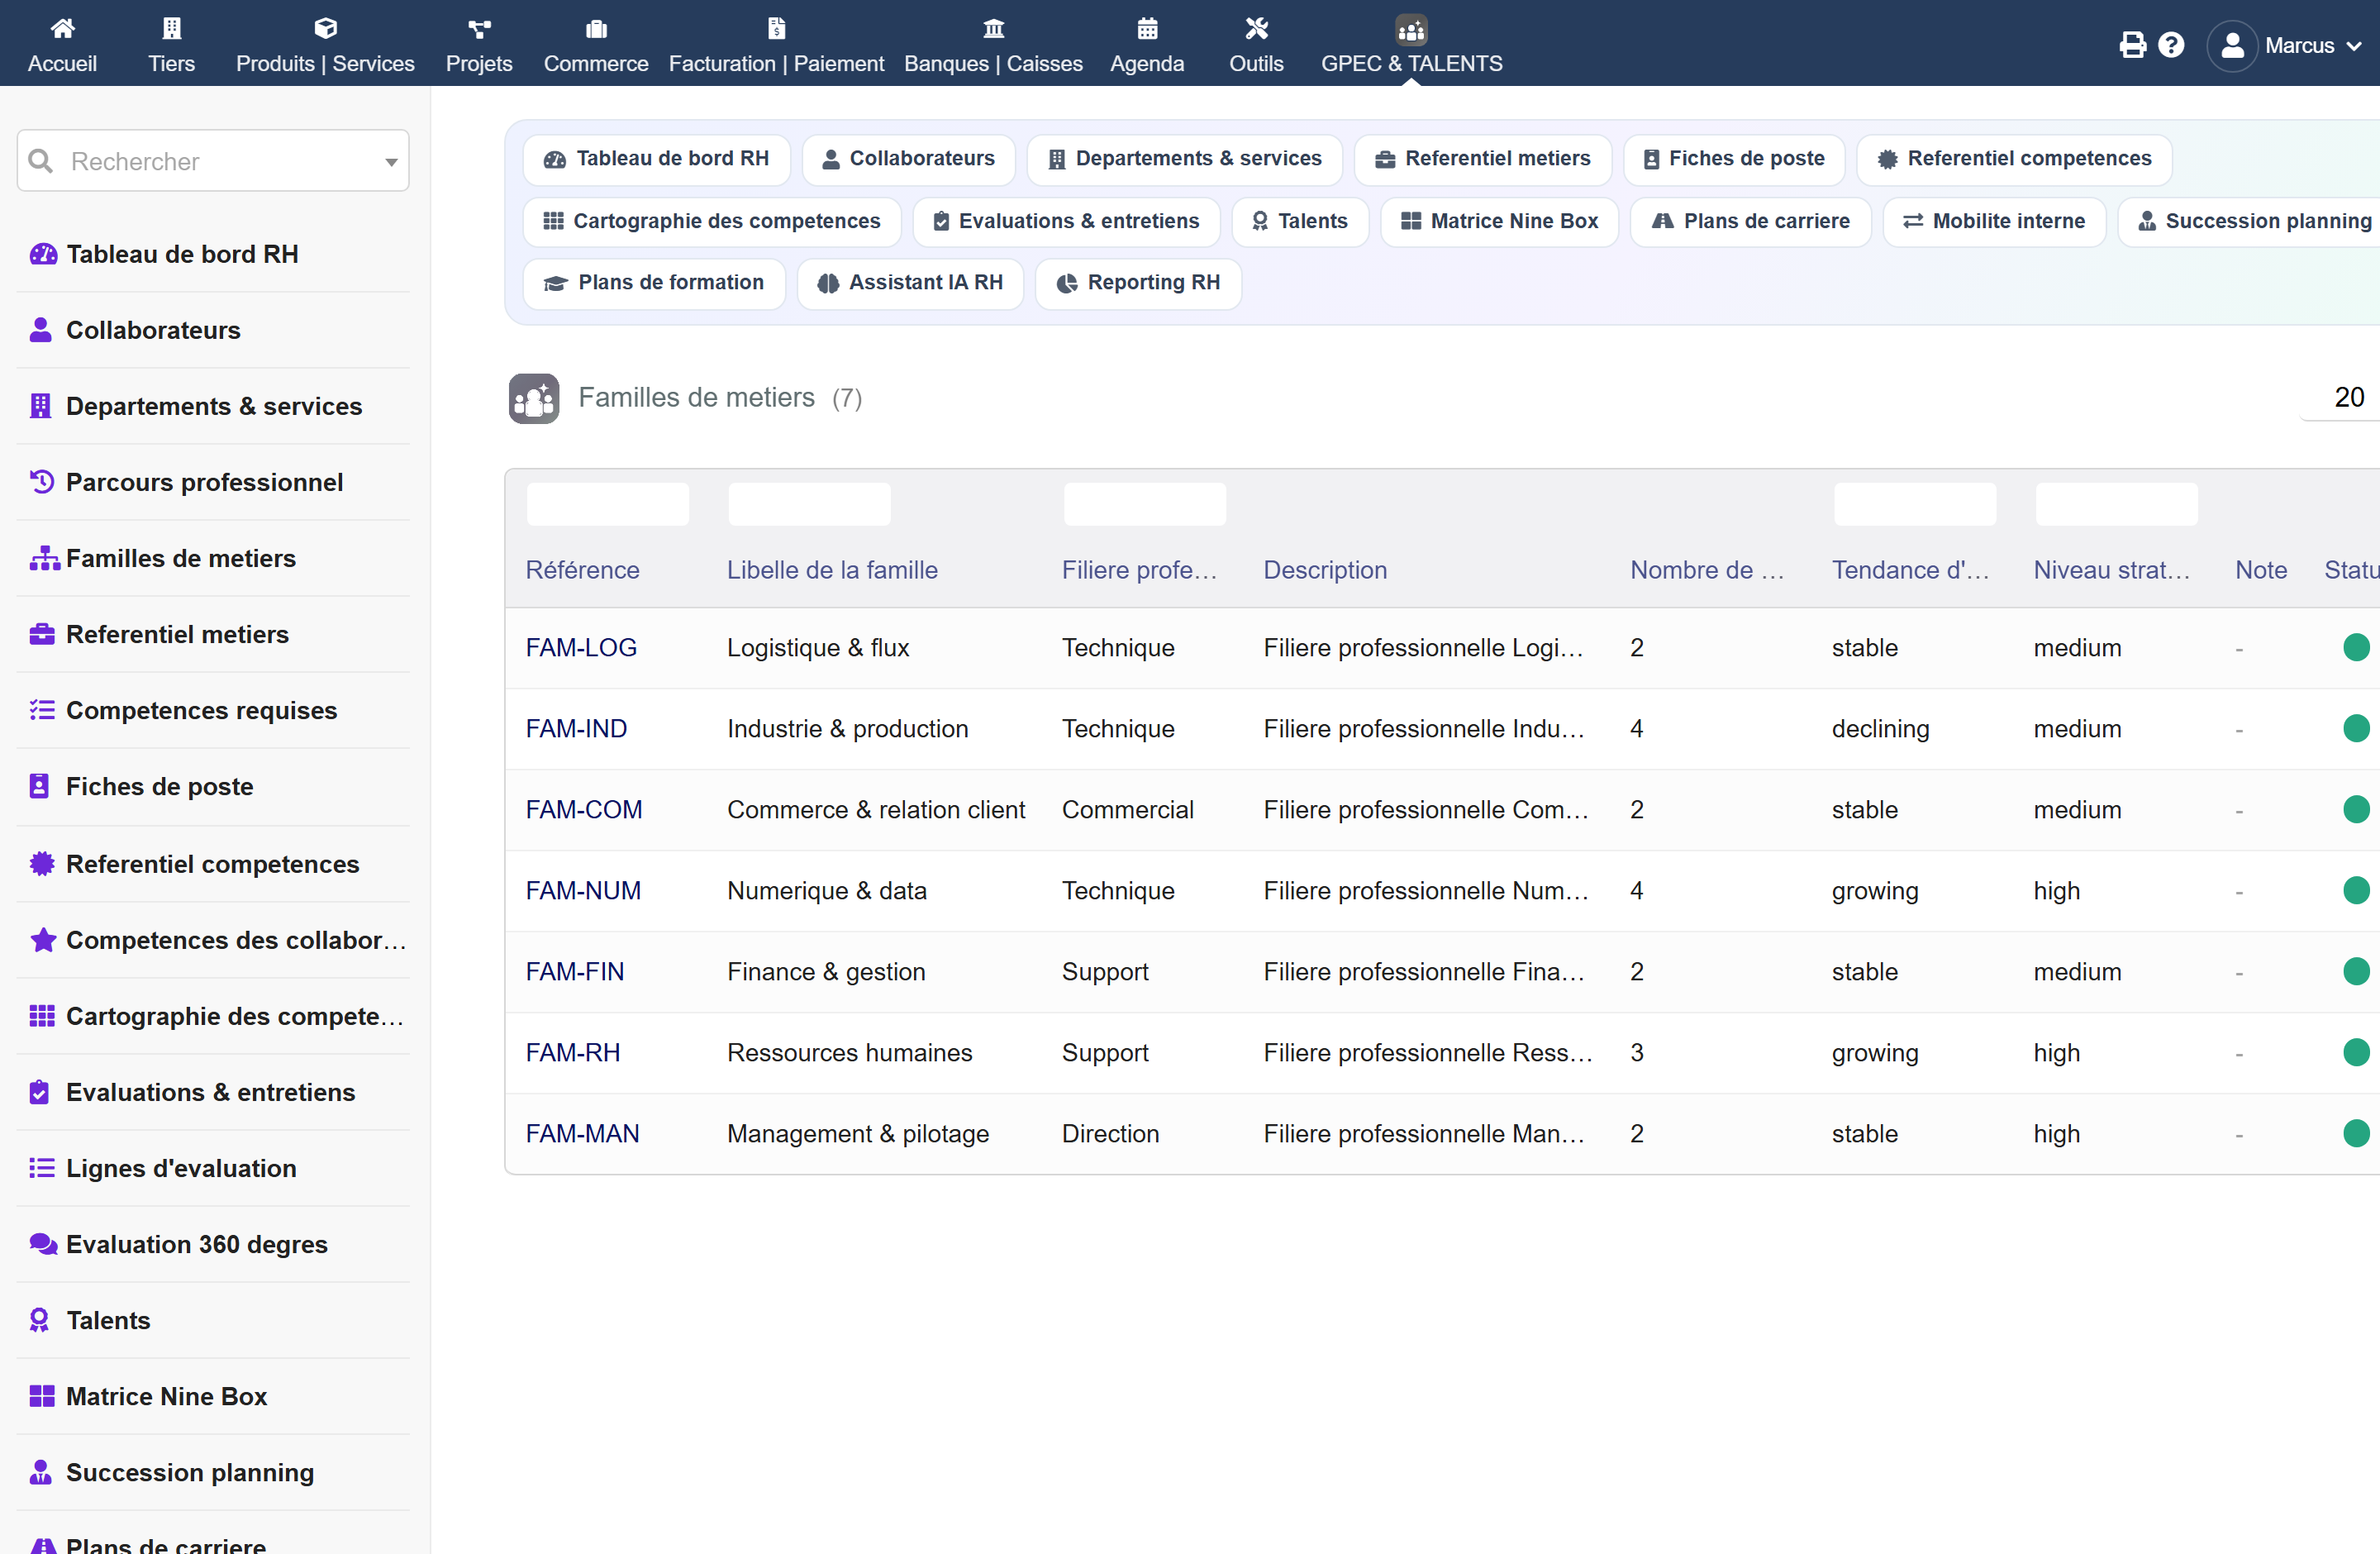Sort by the Libelle de la famille column
Viewport: 2380px width, 1554px height.
pyautogui.click(x=832, y=570)
